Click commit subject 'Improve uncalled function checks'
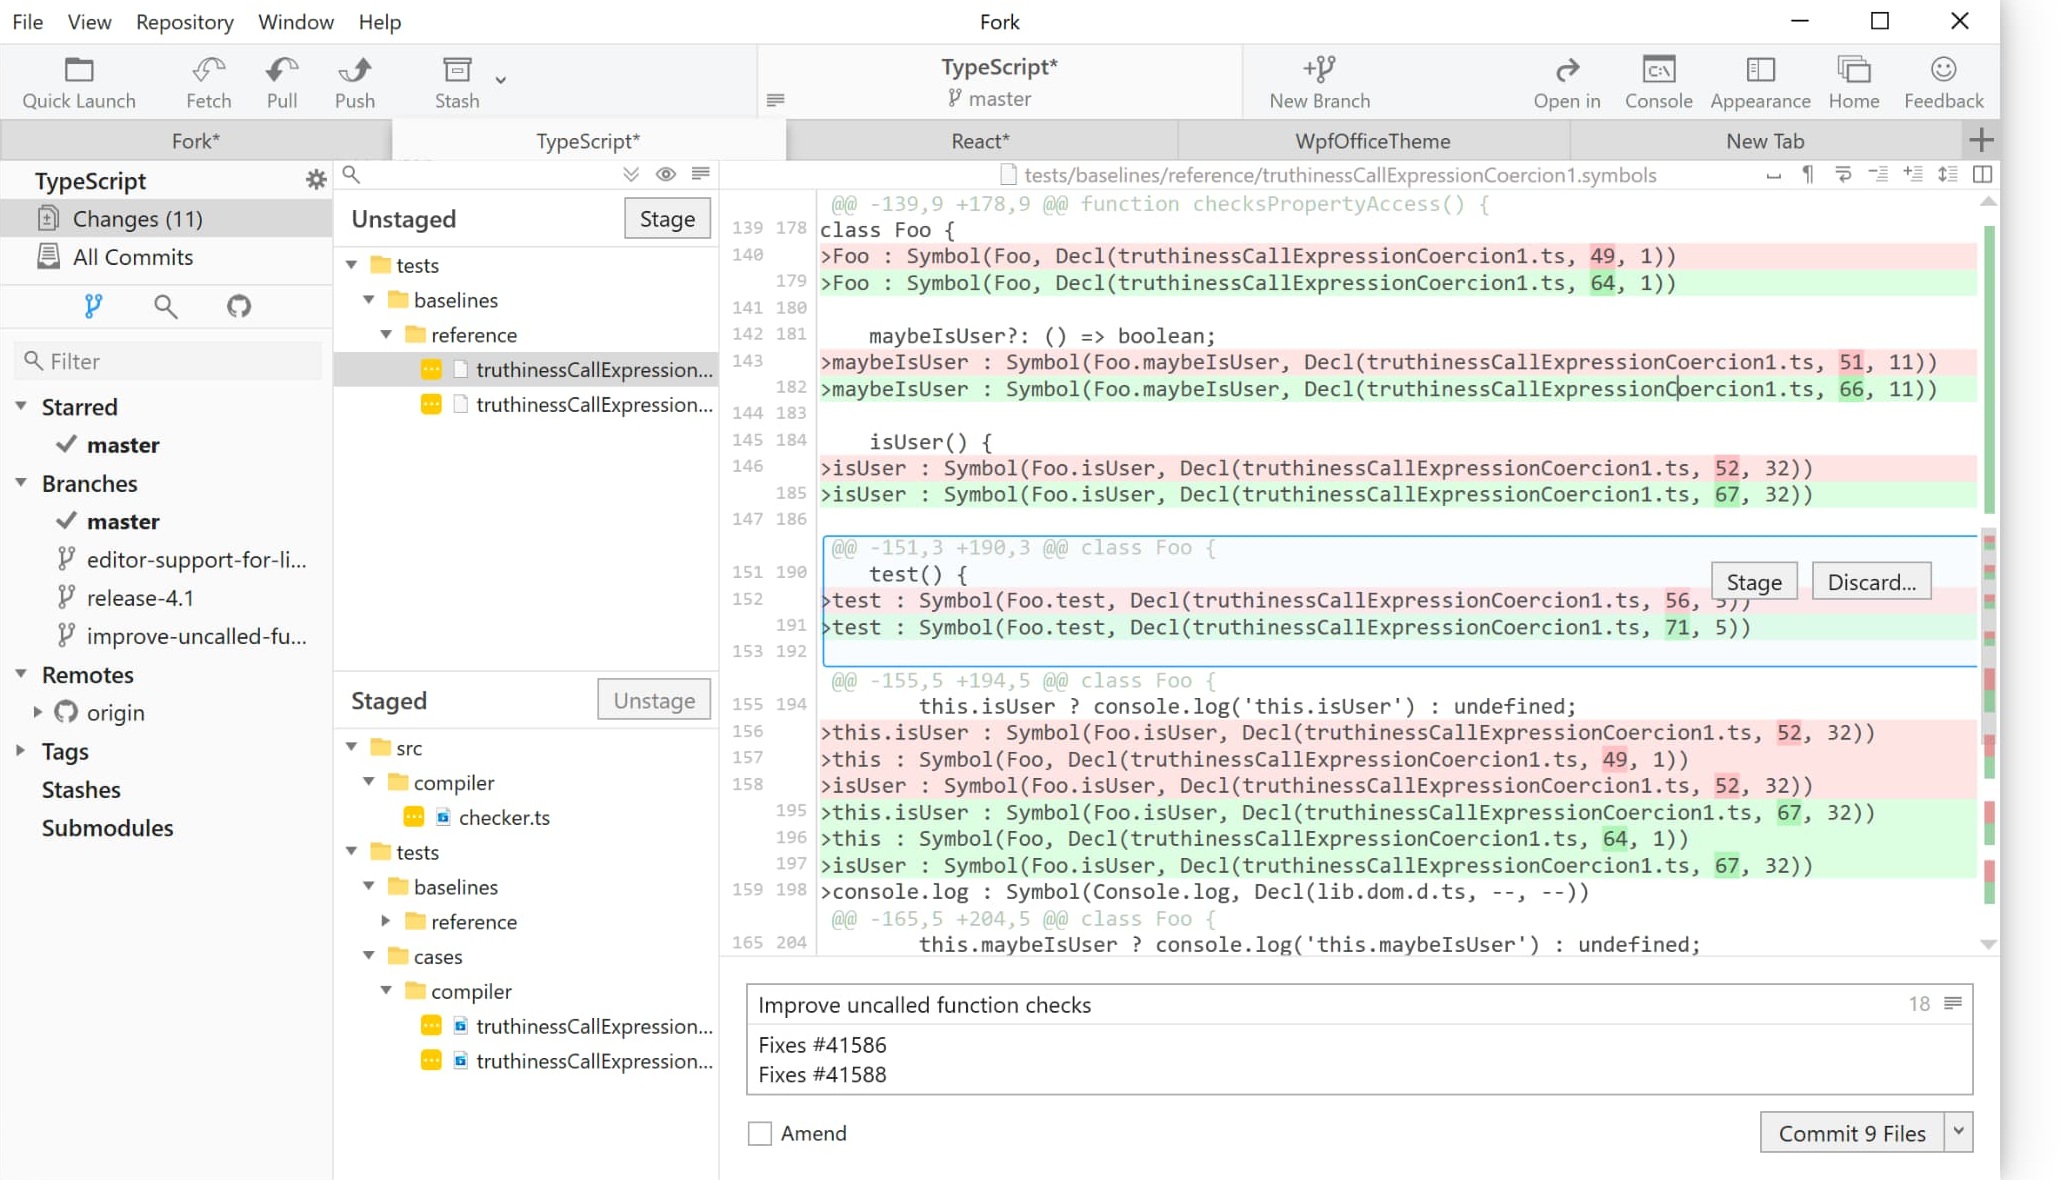The width and height of the screenshot is (2060, 1180). tap(924, 1005)
